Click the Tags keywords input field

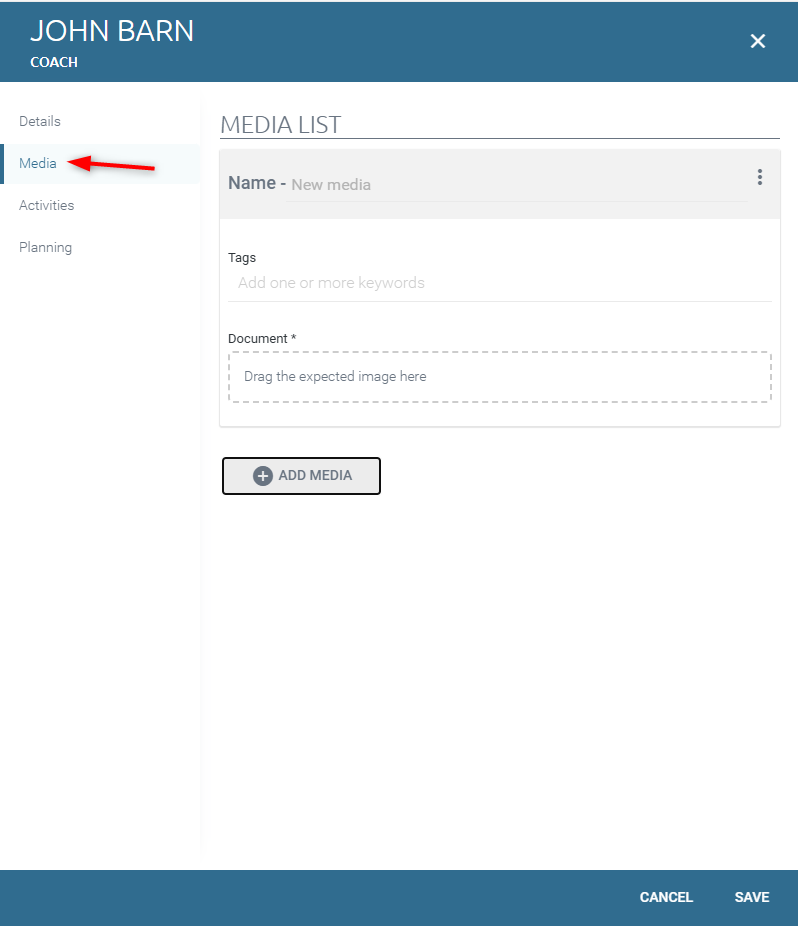pos(499,283)
